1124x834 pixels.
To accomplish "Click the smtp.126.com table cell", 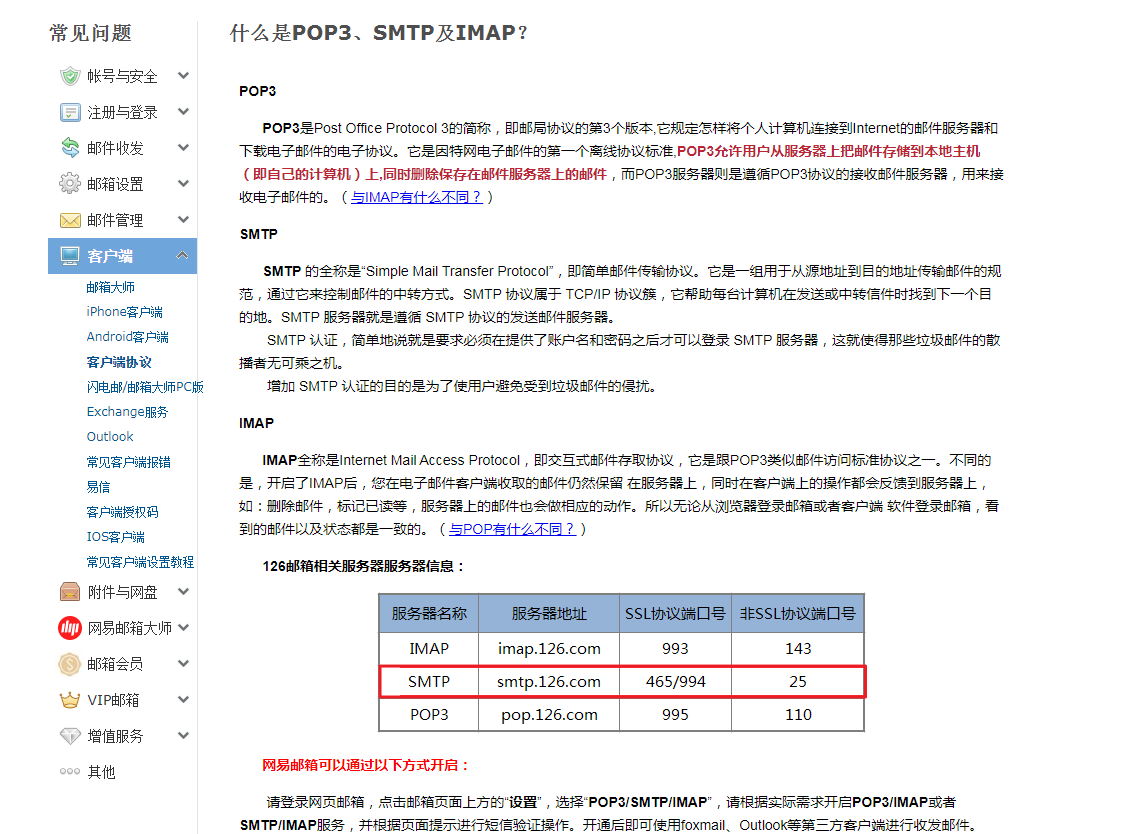I will coord(549,681).
